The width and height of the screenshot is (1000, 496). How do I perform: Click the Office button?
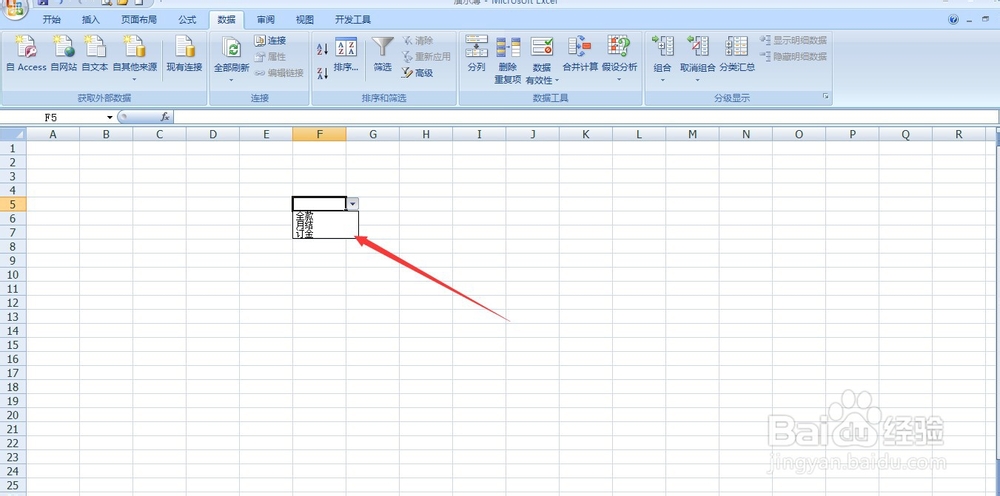point(14,8)
